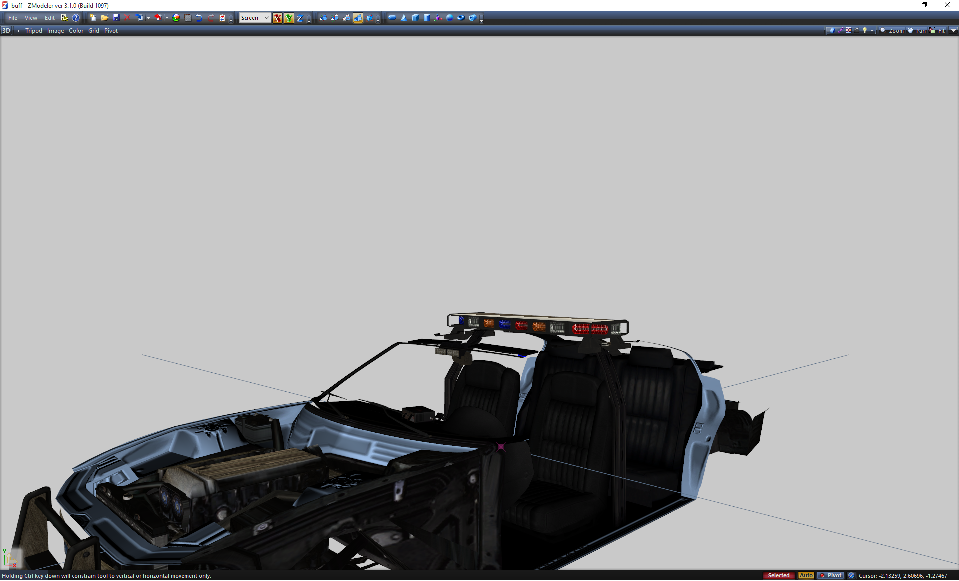
Task: Open the File menu
Action: tap(13, 18)
